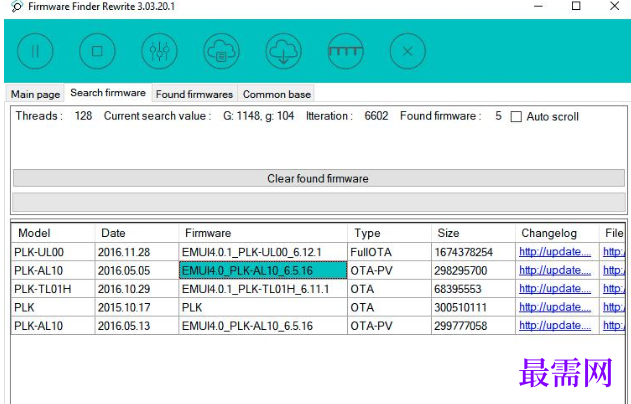Click the size cell 68395553
The width and height of the screenshot is (631, 404).
click(473, 289)
